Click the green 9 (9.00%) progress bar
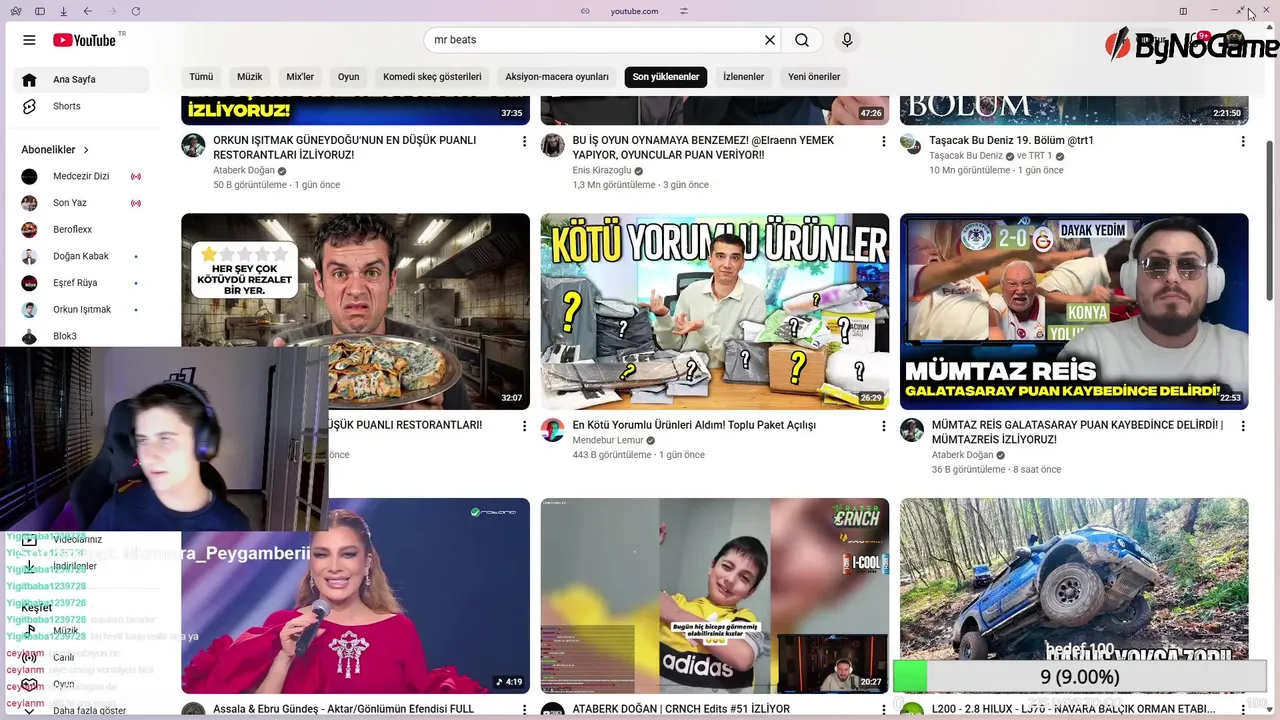Screen dimensions: 1280x720 (1079, 677)
